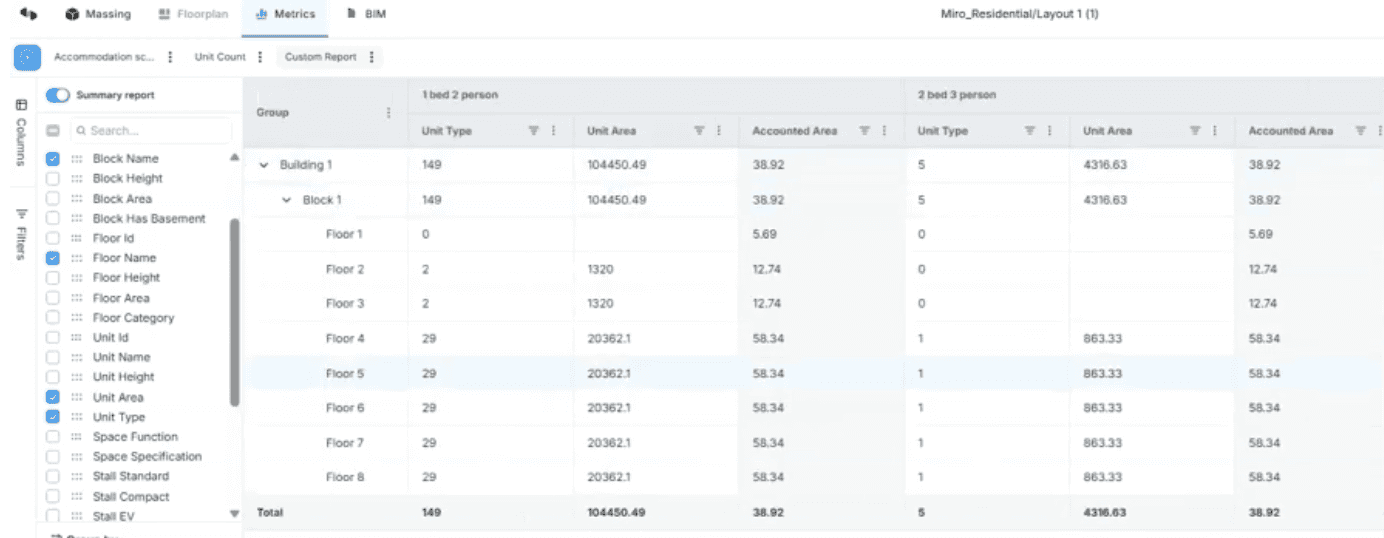Screen dimensions: 1384x538
Task: Click the Unit Height column label
Action: tap(123, 377)
